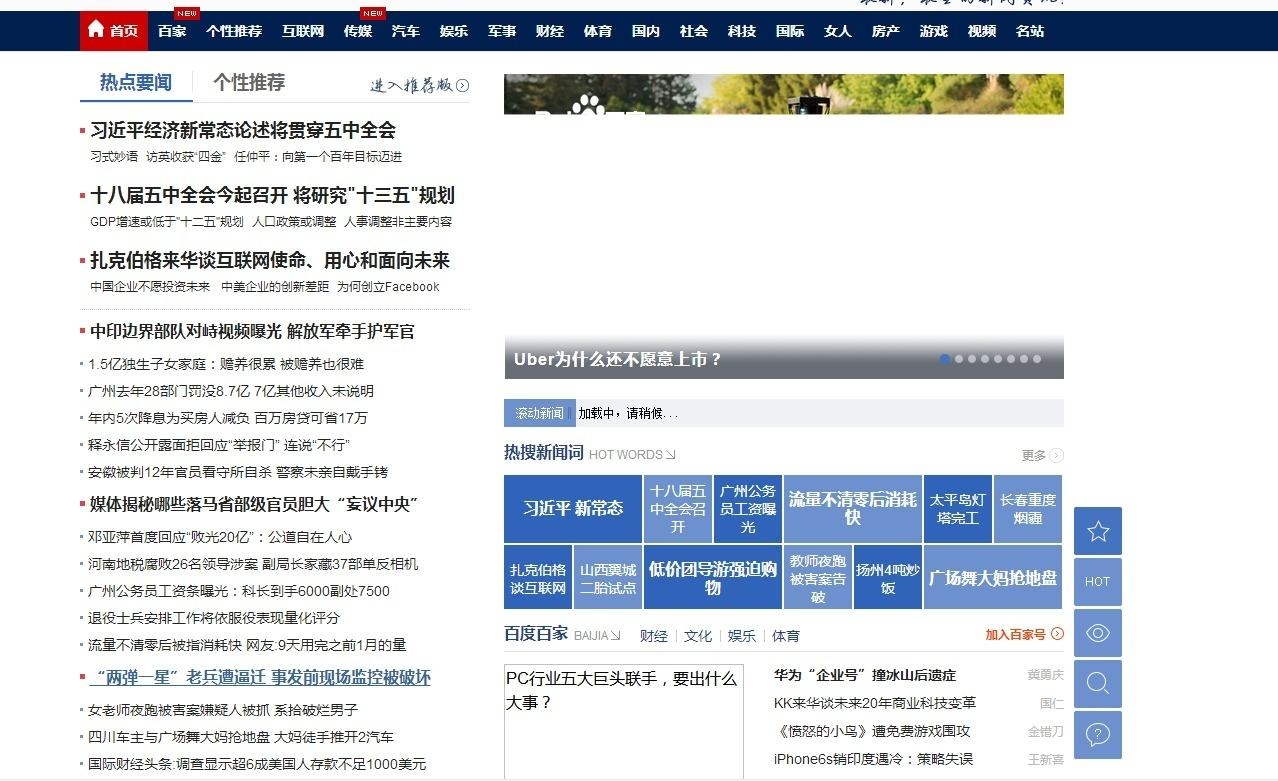Viewport: 1278px width, 781px height.
Task: Click the 流量不清零后消耗快 tile
Action: (853, 508)
